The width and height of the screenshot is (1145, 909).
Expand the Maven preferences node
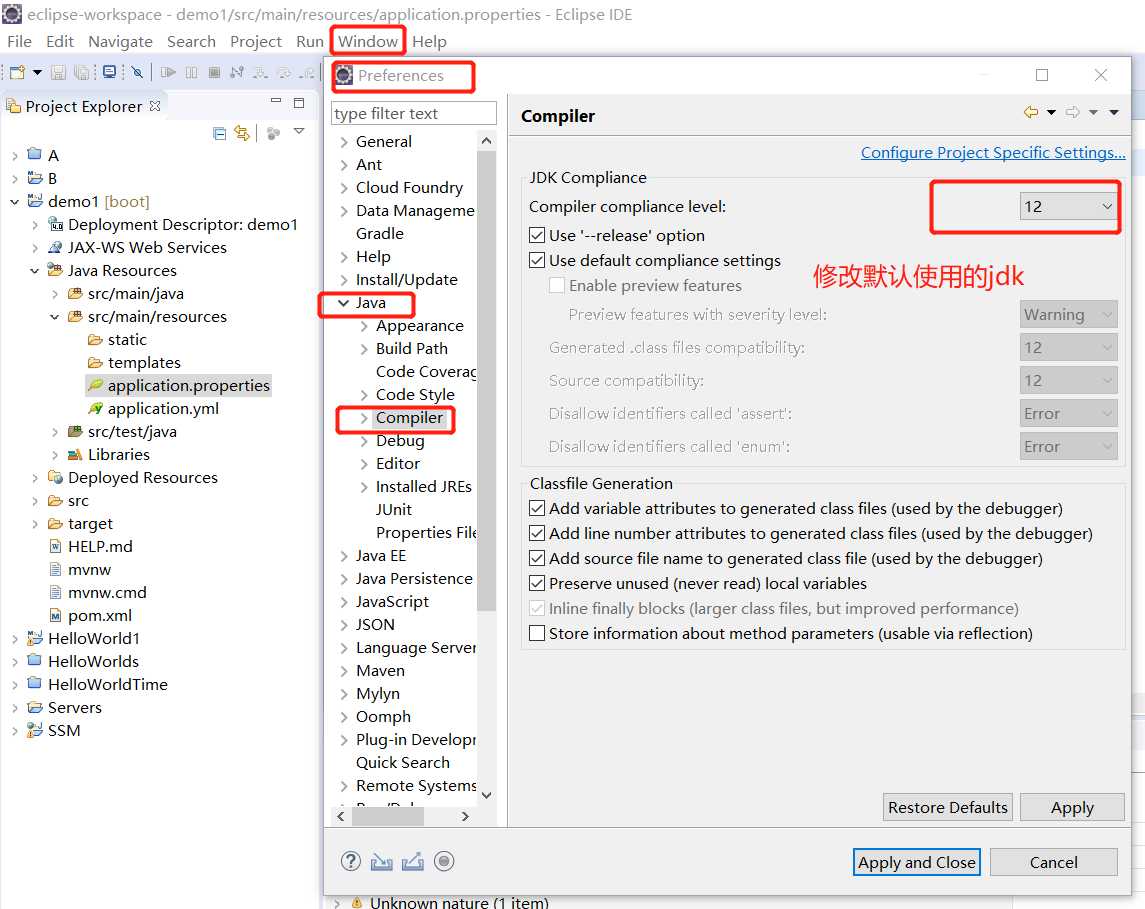tap(343, 670)
